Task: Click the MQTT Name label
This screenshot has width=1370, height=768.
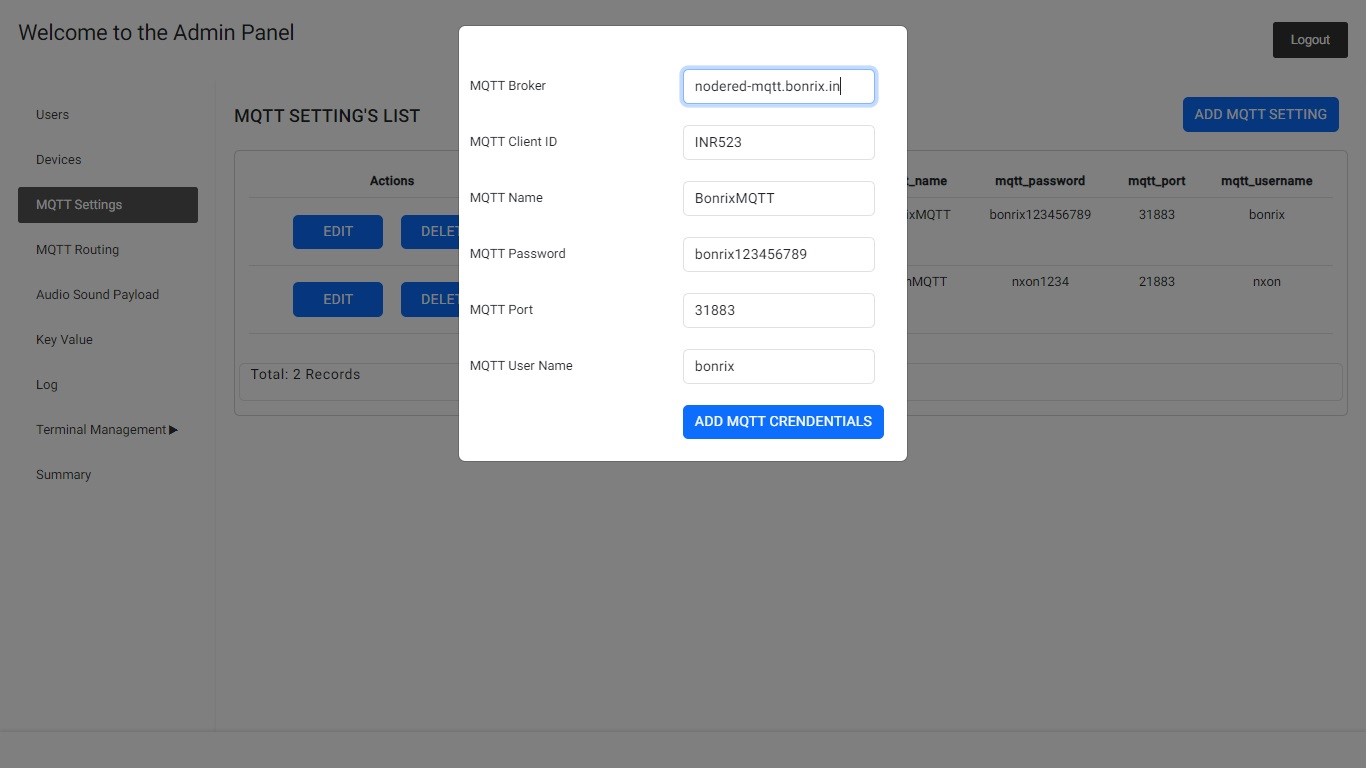Action: (506, 198)
